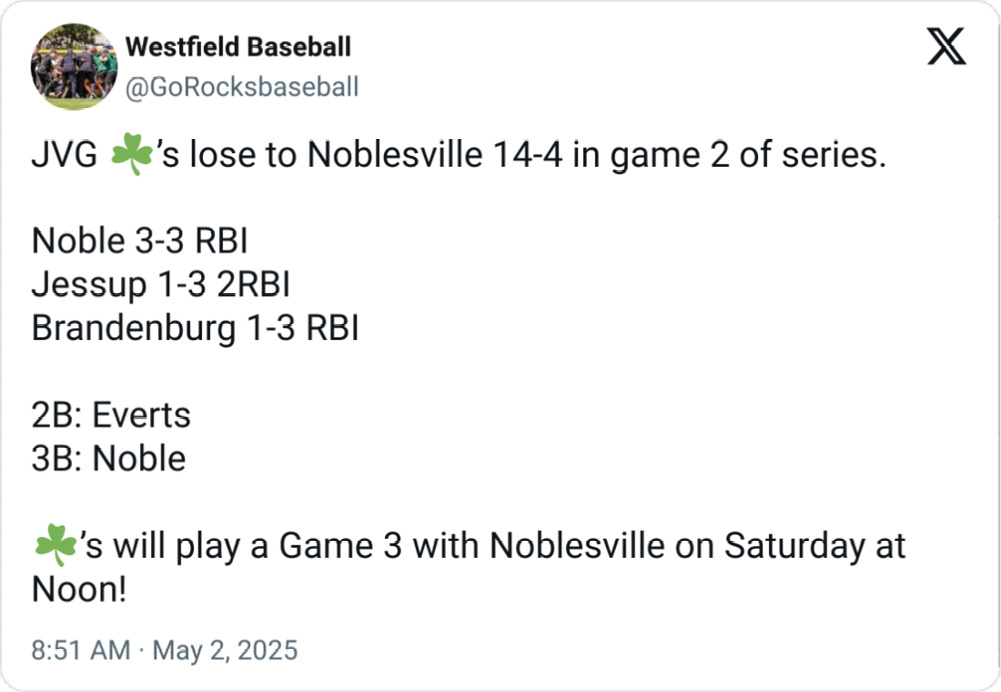Click the '2B: Everts' line
The image size is (1001, 692).
click(x=111, y=415)
